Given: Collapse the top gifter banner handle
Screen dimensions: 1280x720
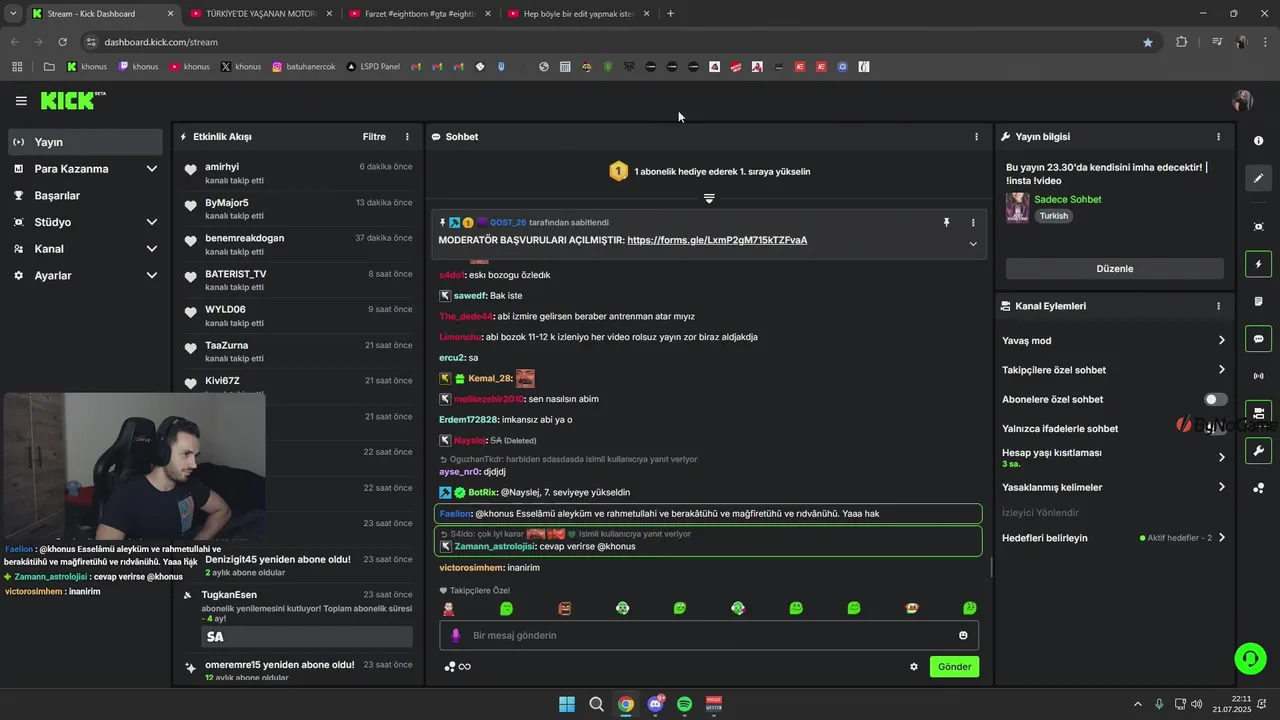Looking at the screenshot, I should coord(709,198).
